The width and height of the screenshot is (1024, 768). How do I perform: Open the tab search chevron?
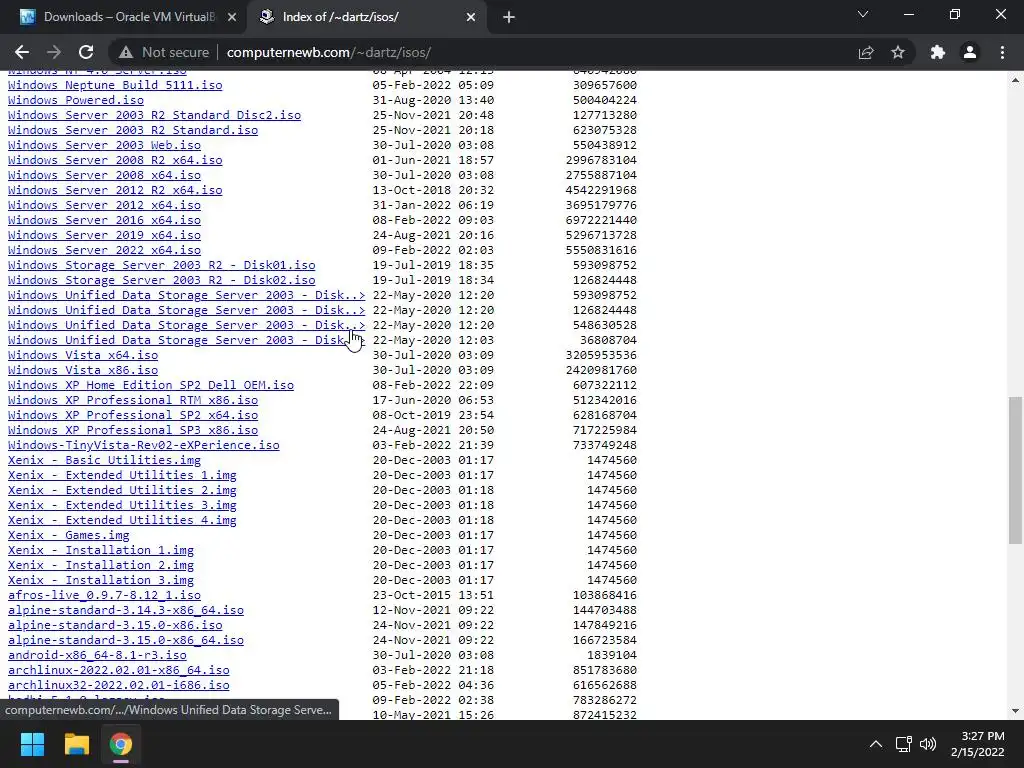click(863, 14)
